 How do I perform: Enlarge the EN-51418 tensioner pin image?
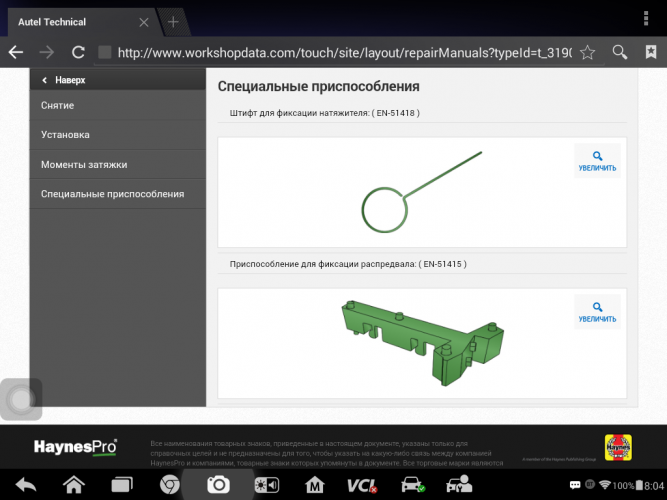click(597, 161)
